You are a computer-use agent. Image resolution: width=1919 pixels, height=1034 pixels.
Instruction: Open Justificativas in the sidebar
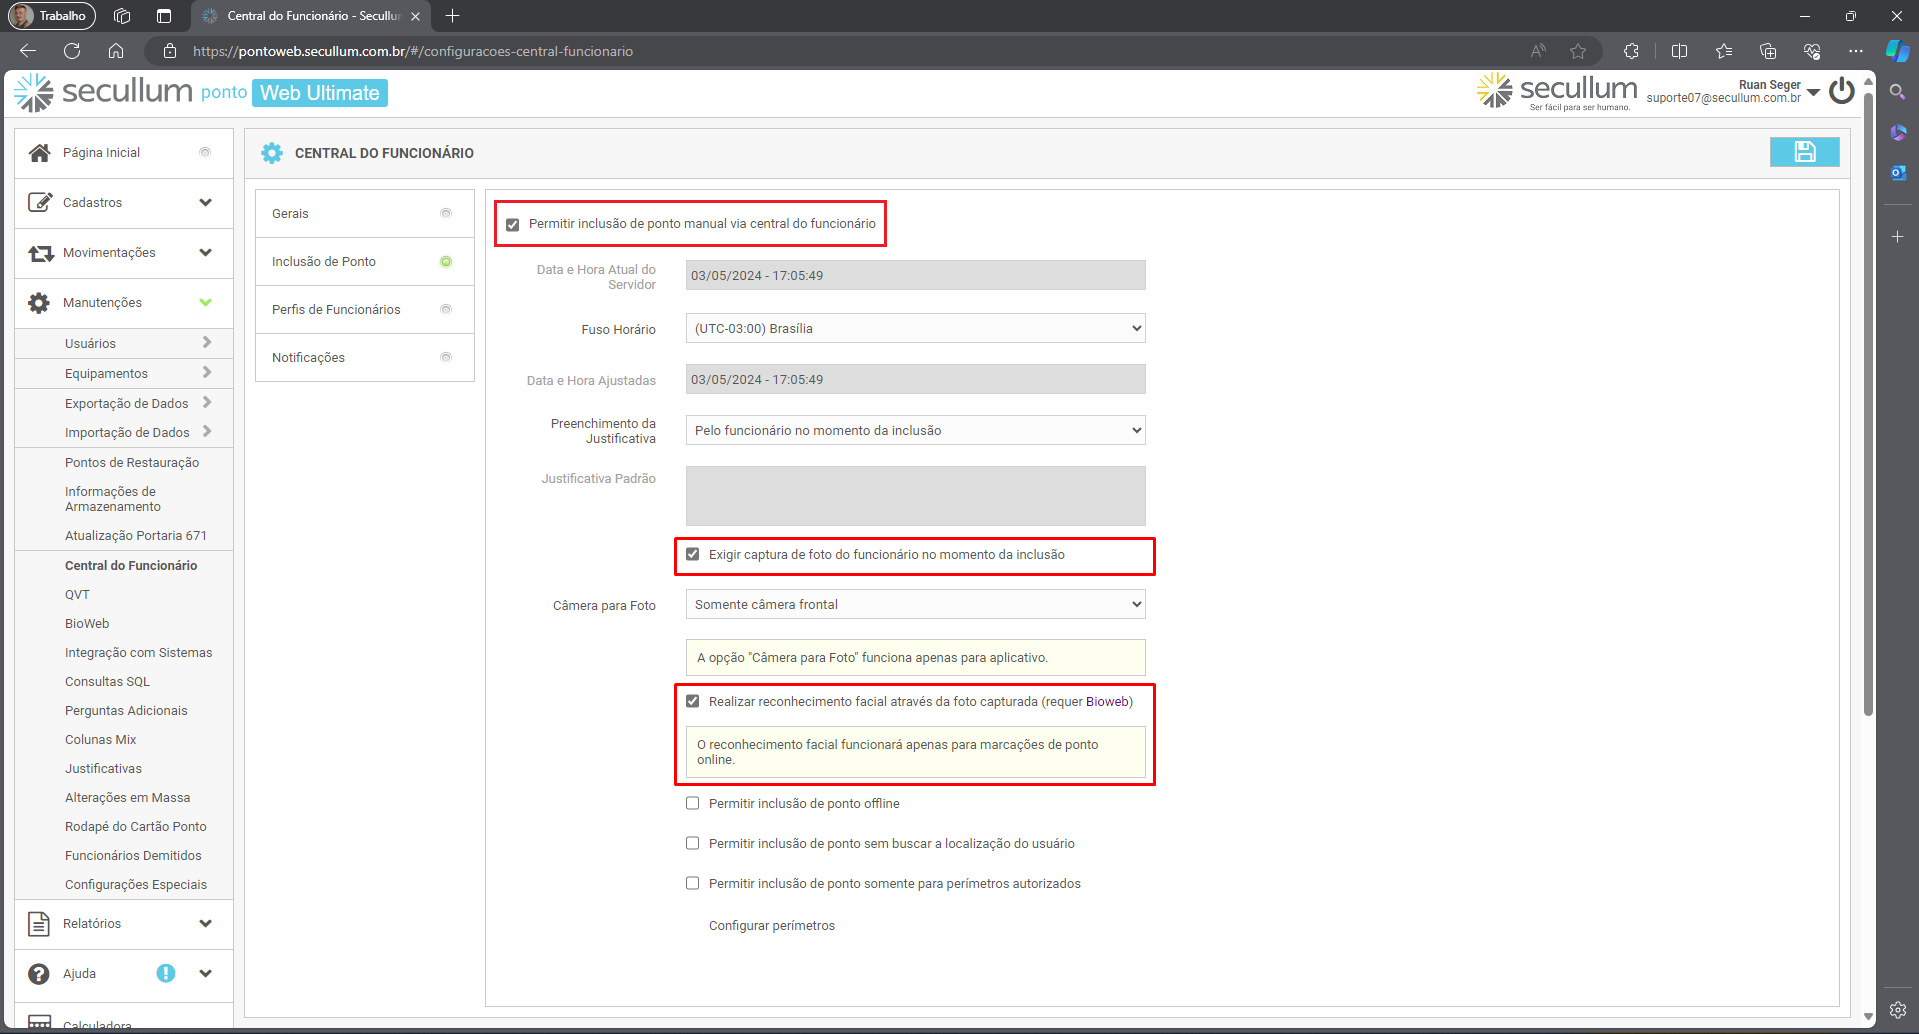click(103, 769)
